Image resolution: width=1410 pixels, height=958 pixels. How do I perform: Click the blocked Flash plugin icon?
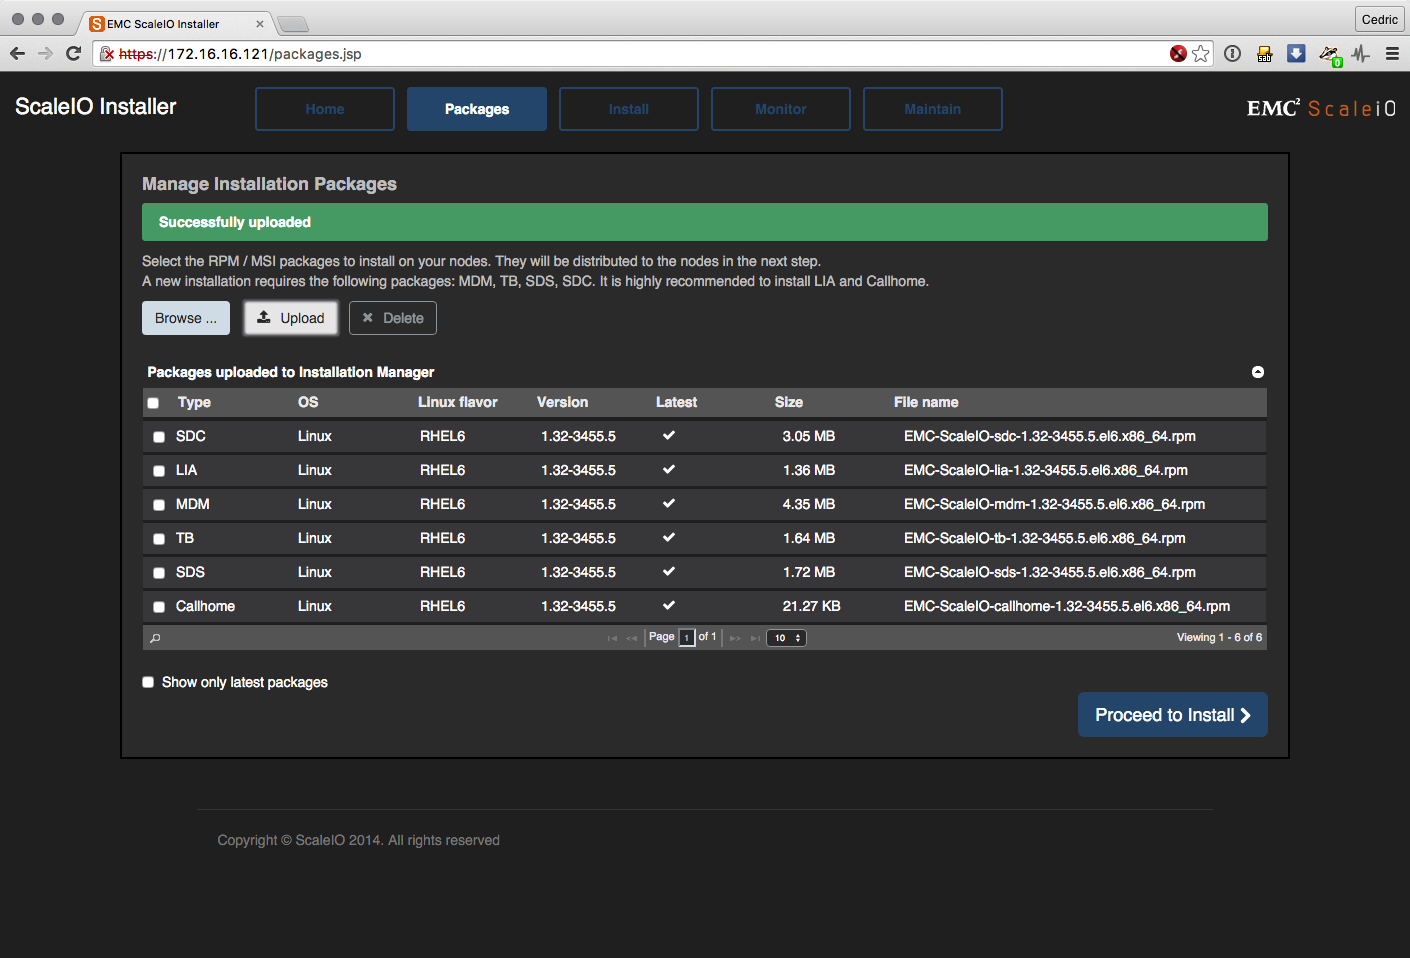click(x=1178, y=54)
